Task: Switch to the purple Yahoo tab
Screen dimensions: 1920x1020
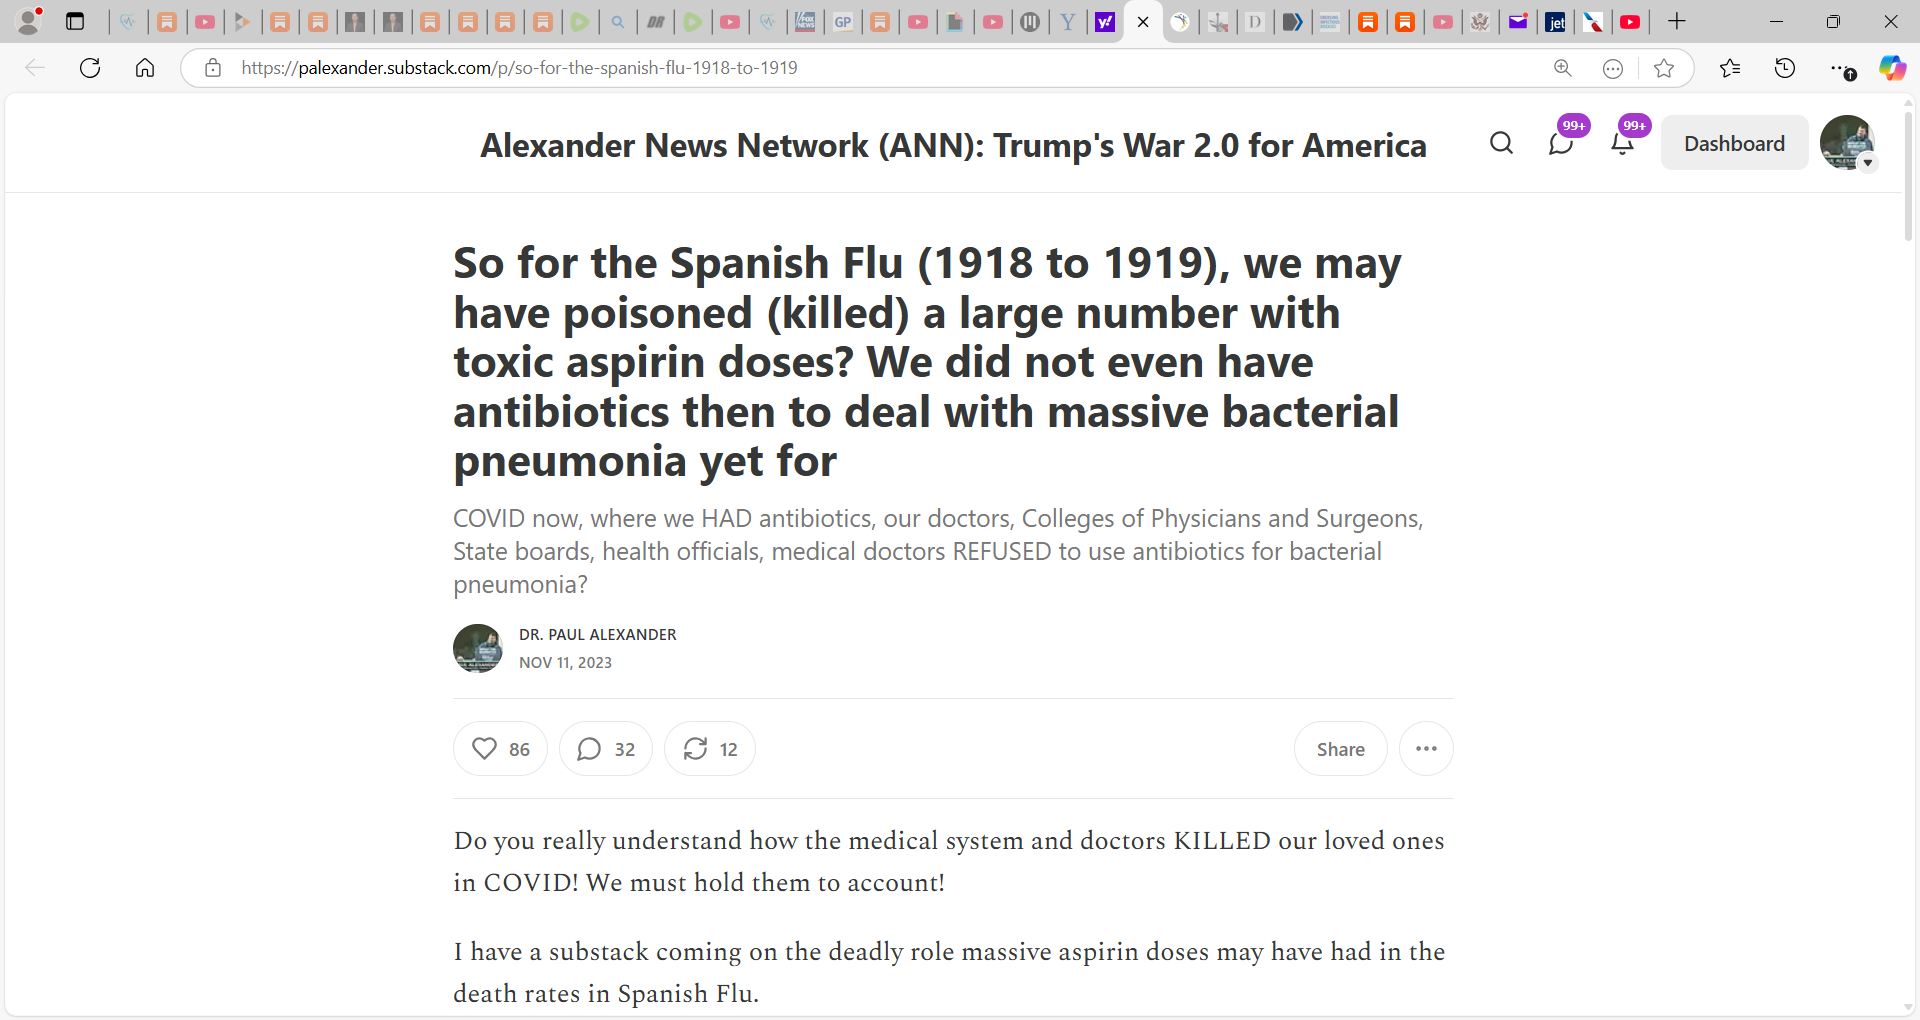Action: [1105, 21]
